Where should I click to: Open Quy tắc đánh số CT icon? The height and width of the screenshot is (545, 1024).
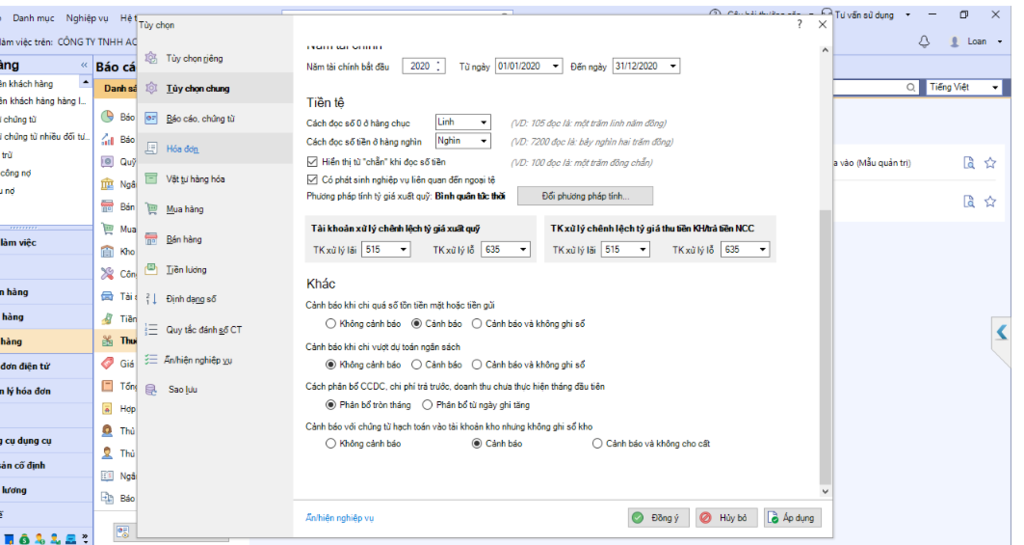coord(151,330)
